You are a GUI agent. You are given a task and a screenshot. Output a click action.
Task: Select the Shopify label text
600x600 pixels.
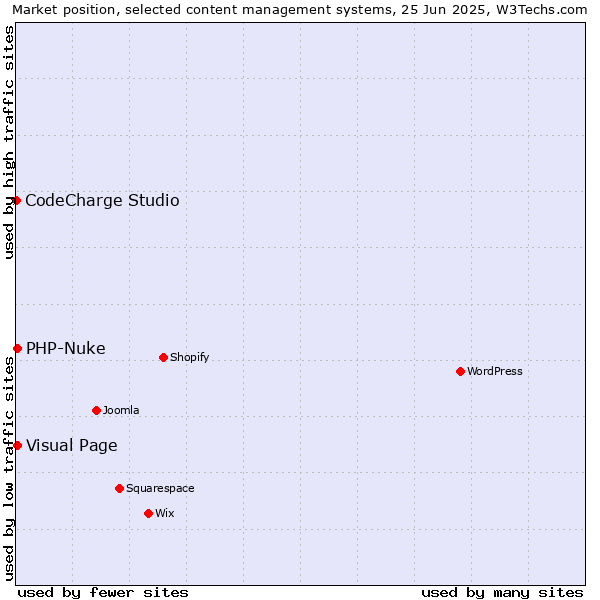(x=189, y=357)
